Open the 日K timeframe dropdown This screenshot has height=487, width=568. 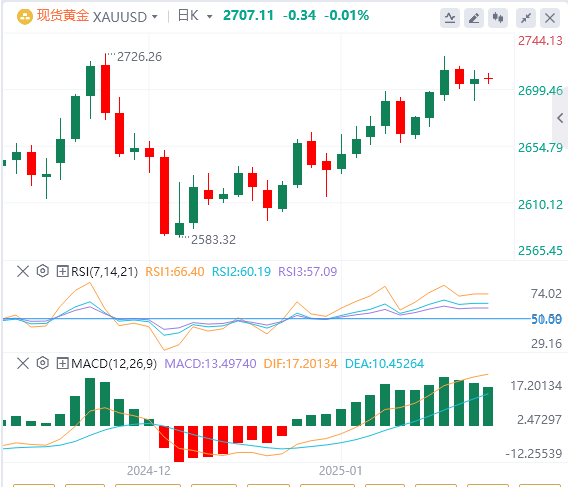195,16
